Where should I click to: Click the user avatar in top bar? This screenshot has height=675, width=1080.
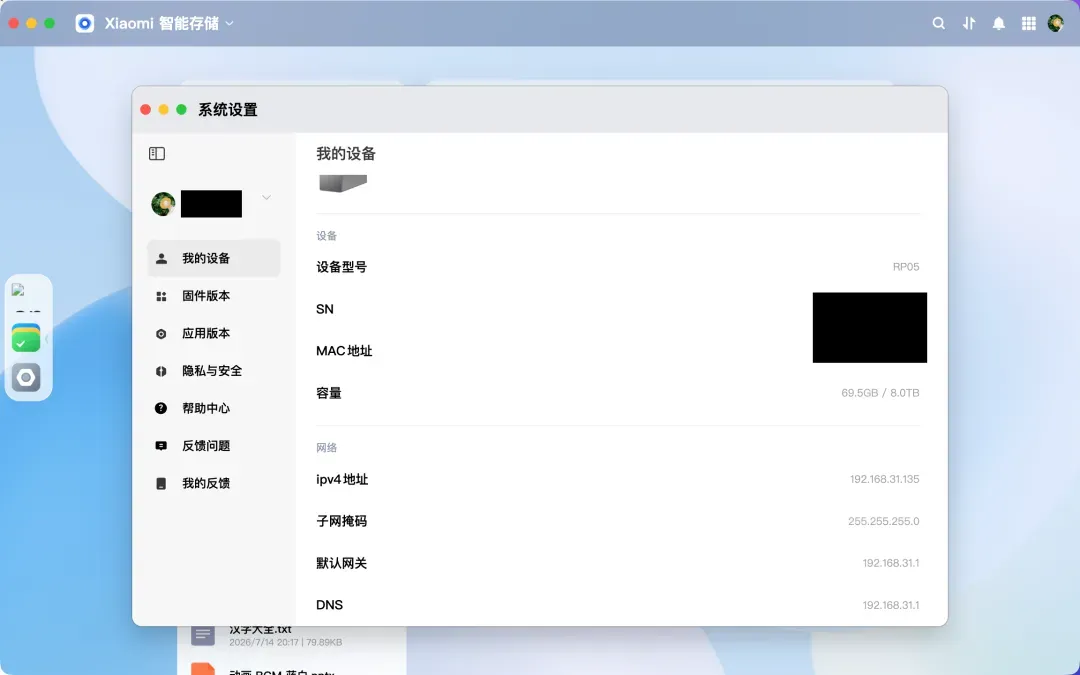1055,23
